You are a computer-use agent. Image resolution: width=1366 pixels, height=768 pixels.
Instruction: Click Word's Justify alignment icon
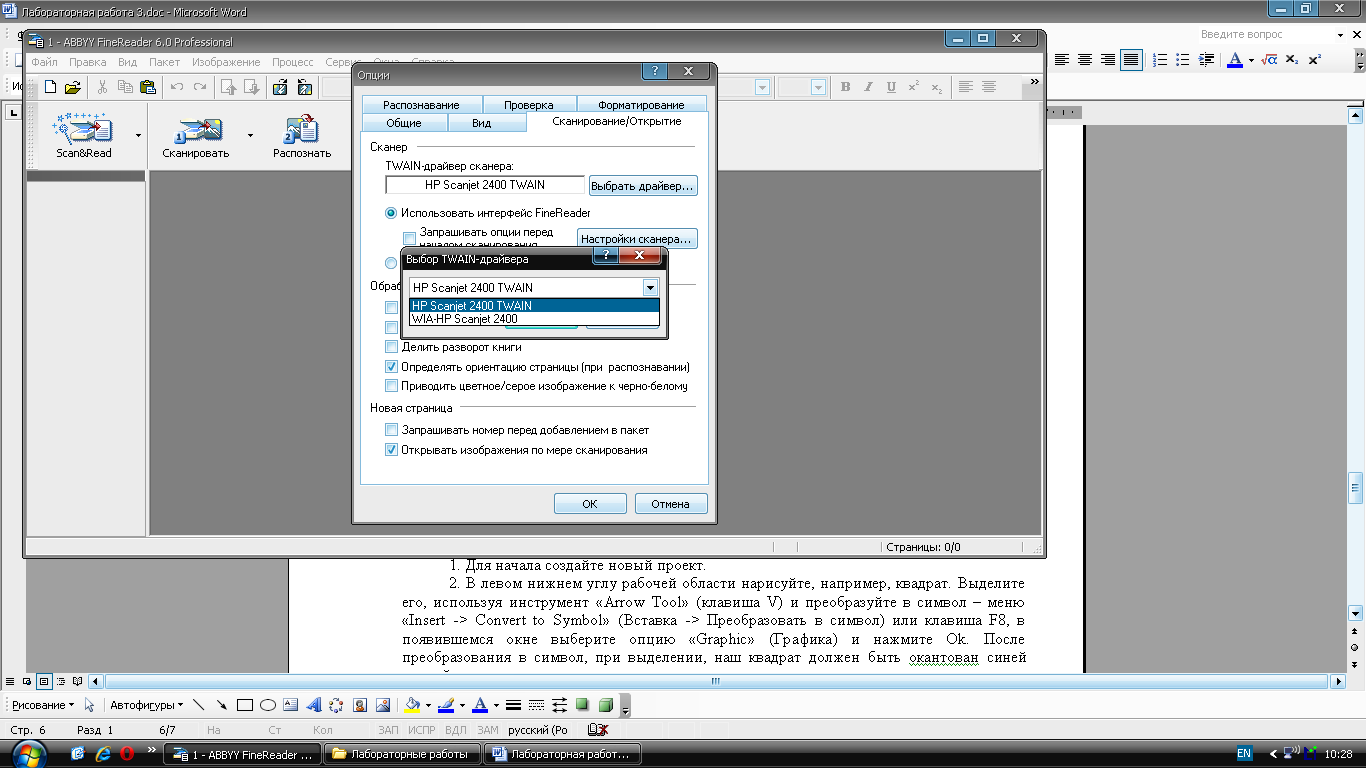click(x=1130, y=60)
